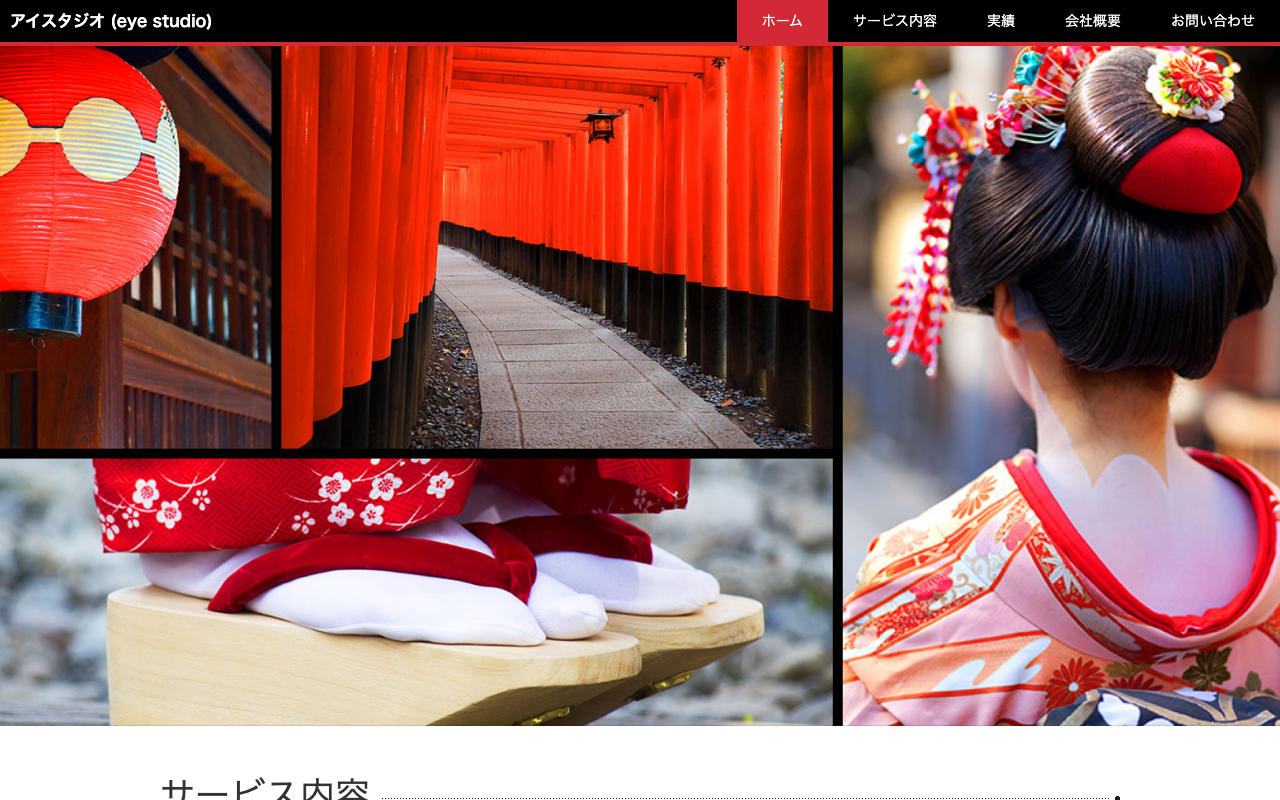1280x800 pixels.
Task: Open お問い合わせ contact menu item
Action: [x=1213, y=21]
